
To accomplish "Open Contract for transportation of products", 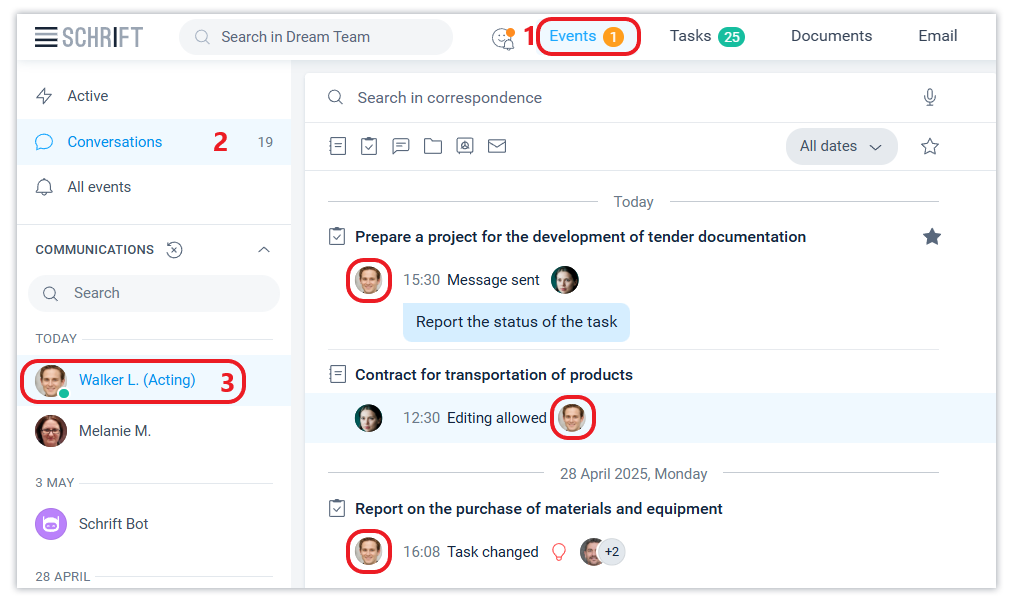I will point(494,375).
